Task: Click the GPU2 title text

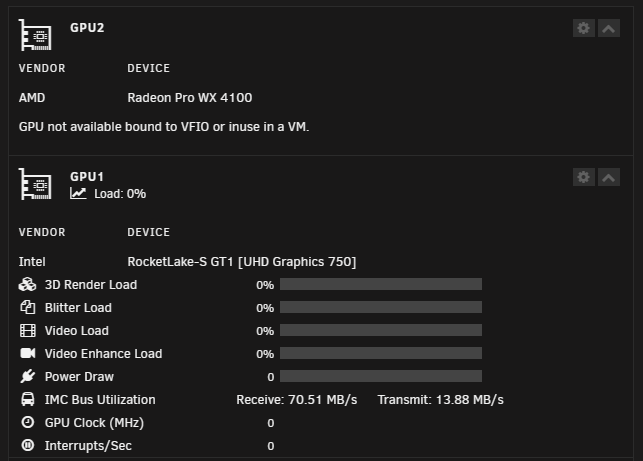Action: 87,28
